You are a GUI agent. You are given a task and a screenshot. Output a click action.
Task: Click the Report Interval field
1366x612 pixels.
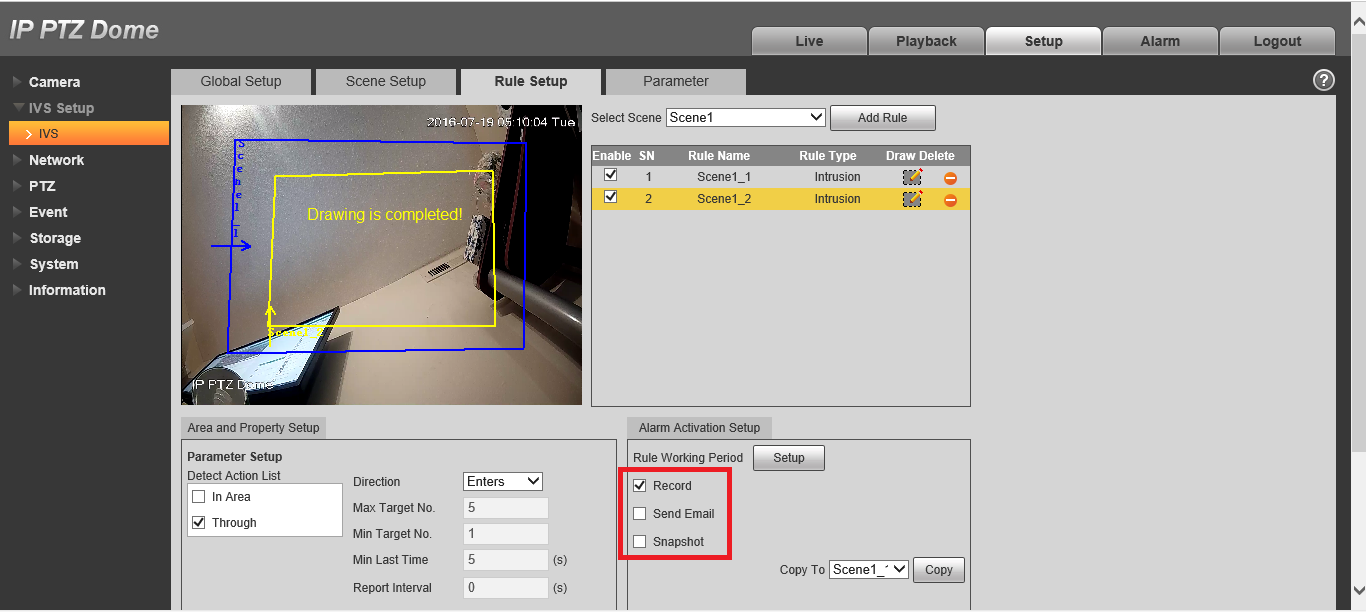pos(506,588)
